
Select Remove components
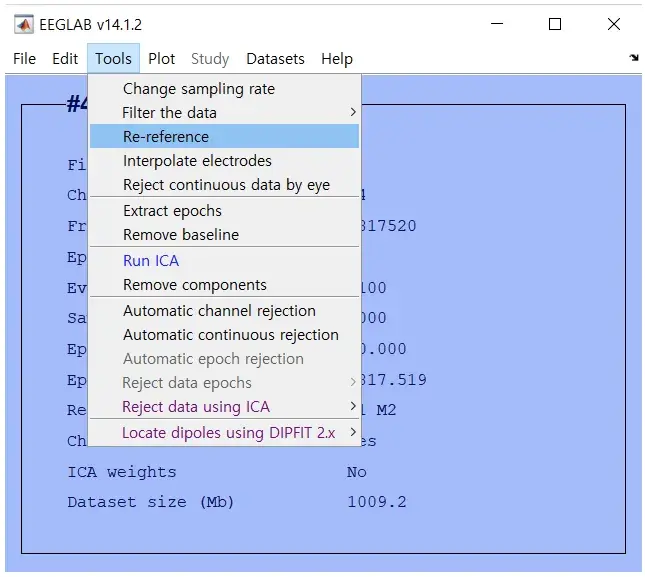point(195,285)
